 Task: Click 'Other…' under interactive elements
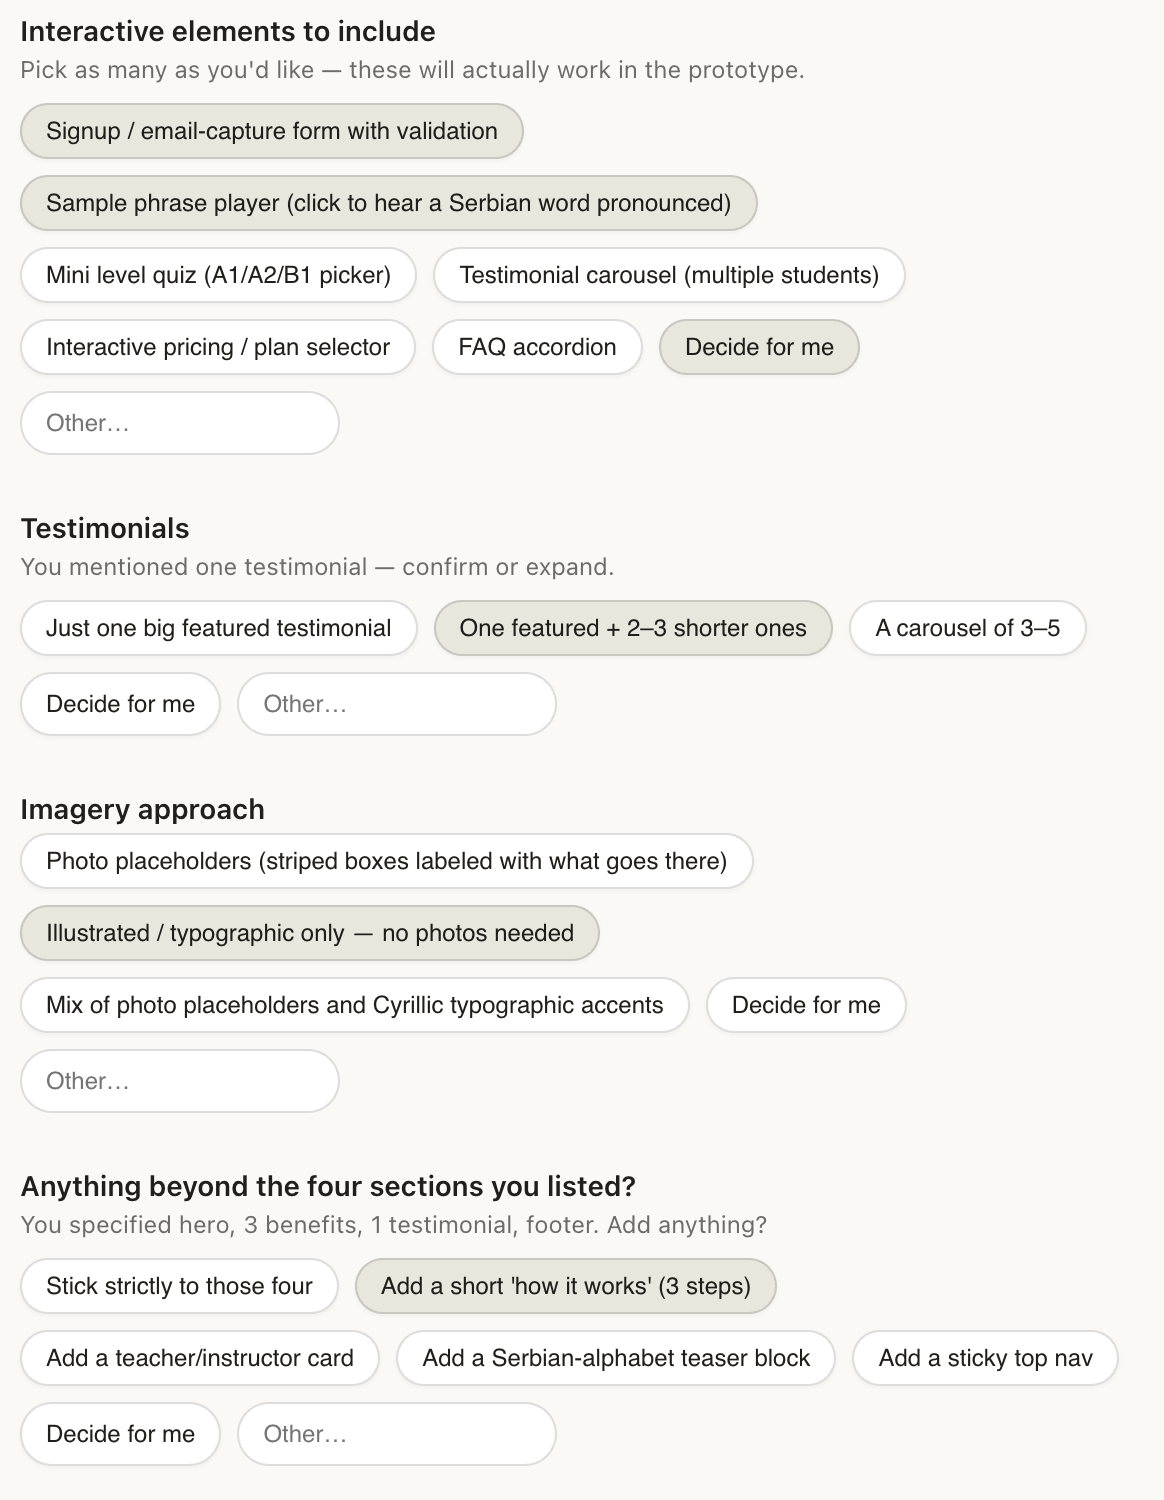[x=179, y=423]
